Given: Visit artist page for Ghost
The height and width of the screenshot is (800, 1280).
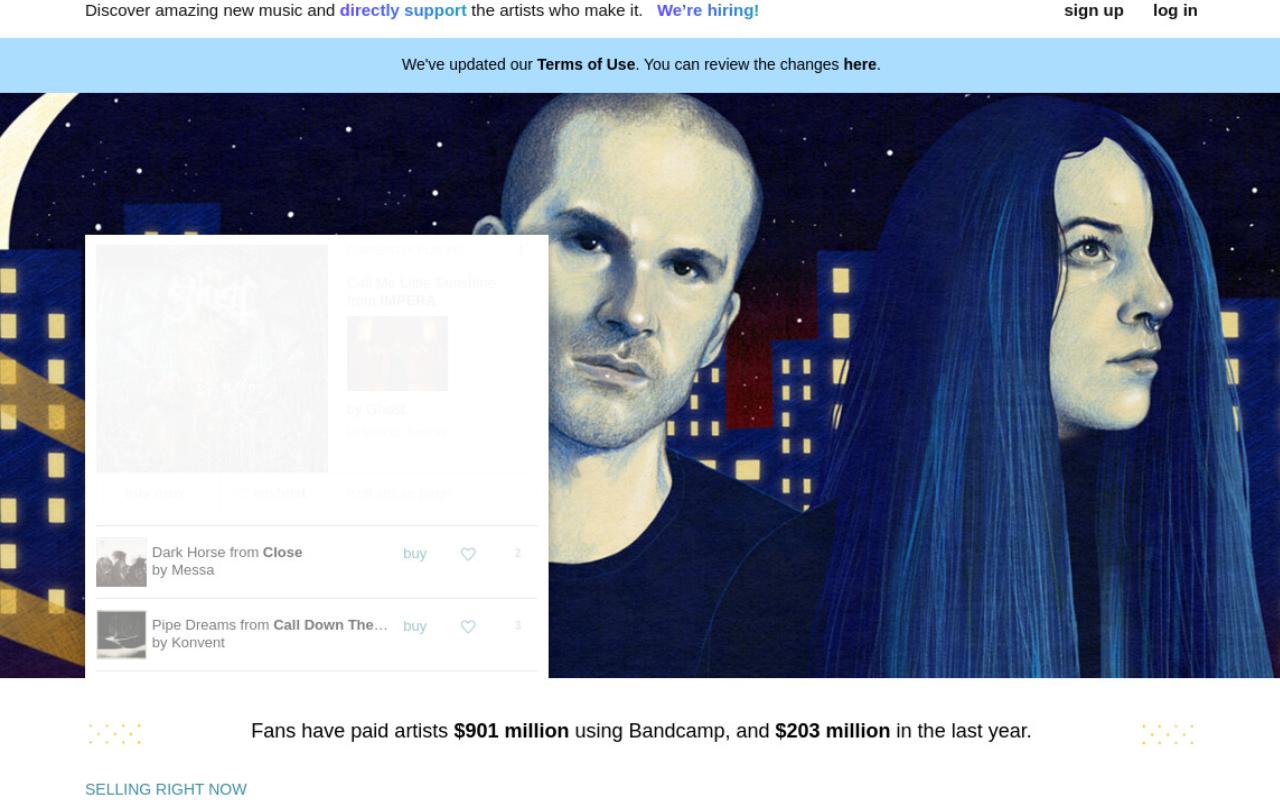Looking at the screenshot, I should pyautogui.click(x=399, y=493).
